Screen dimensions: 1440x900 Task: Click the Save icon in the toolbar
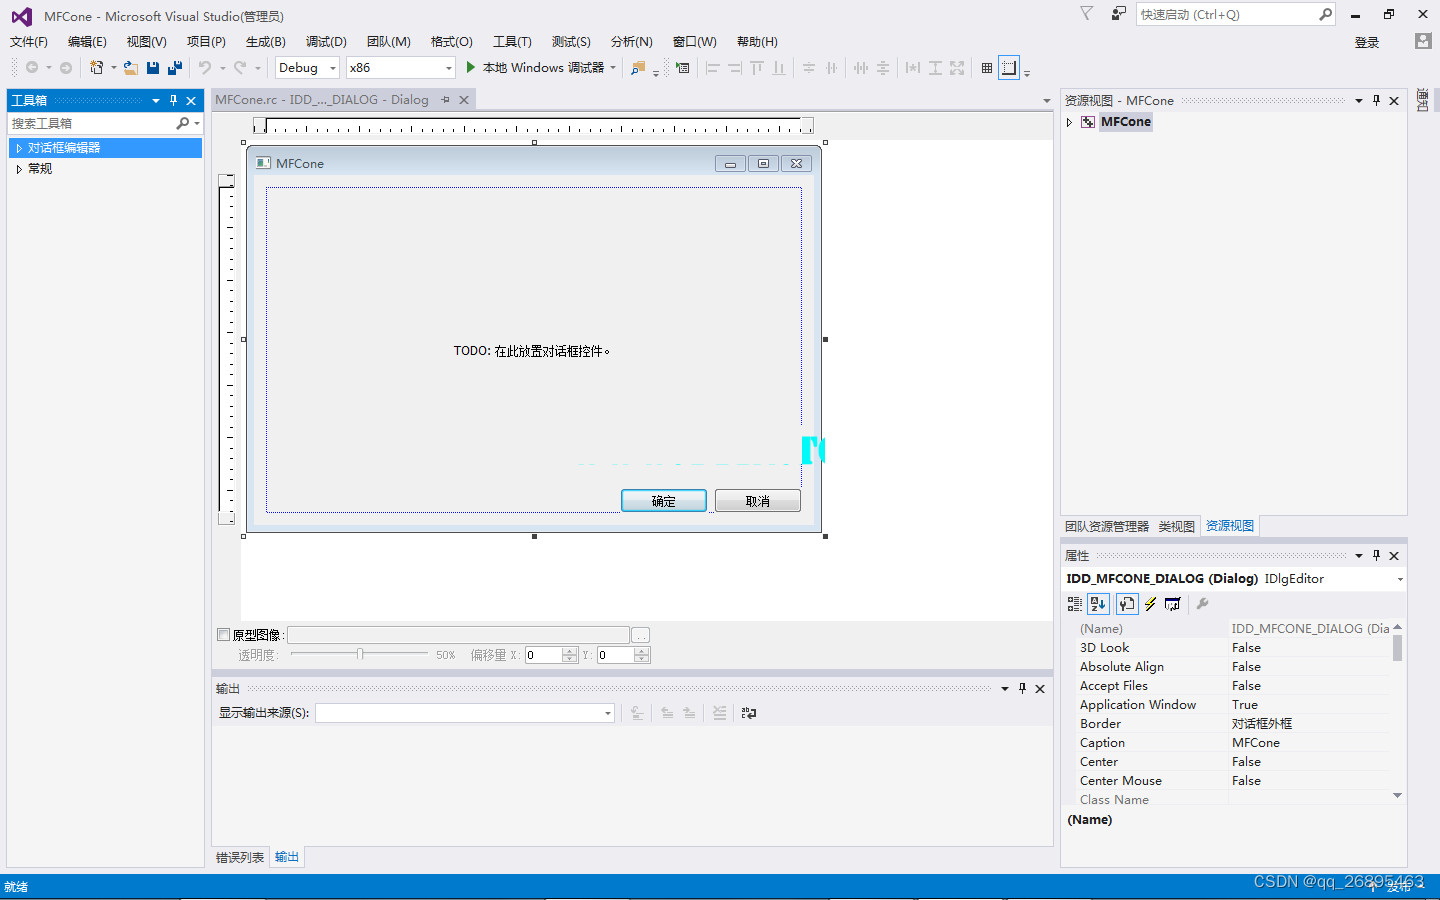pyautogui.click(x=153, y=68)
